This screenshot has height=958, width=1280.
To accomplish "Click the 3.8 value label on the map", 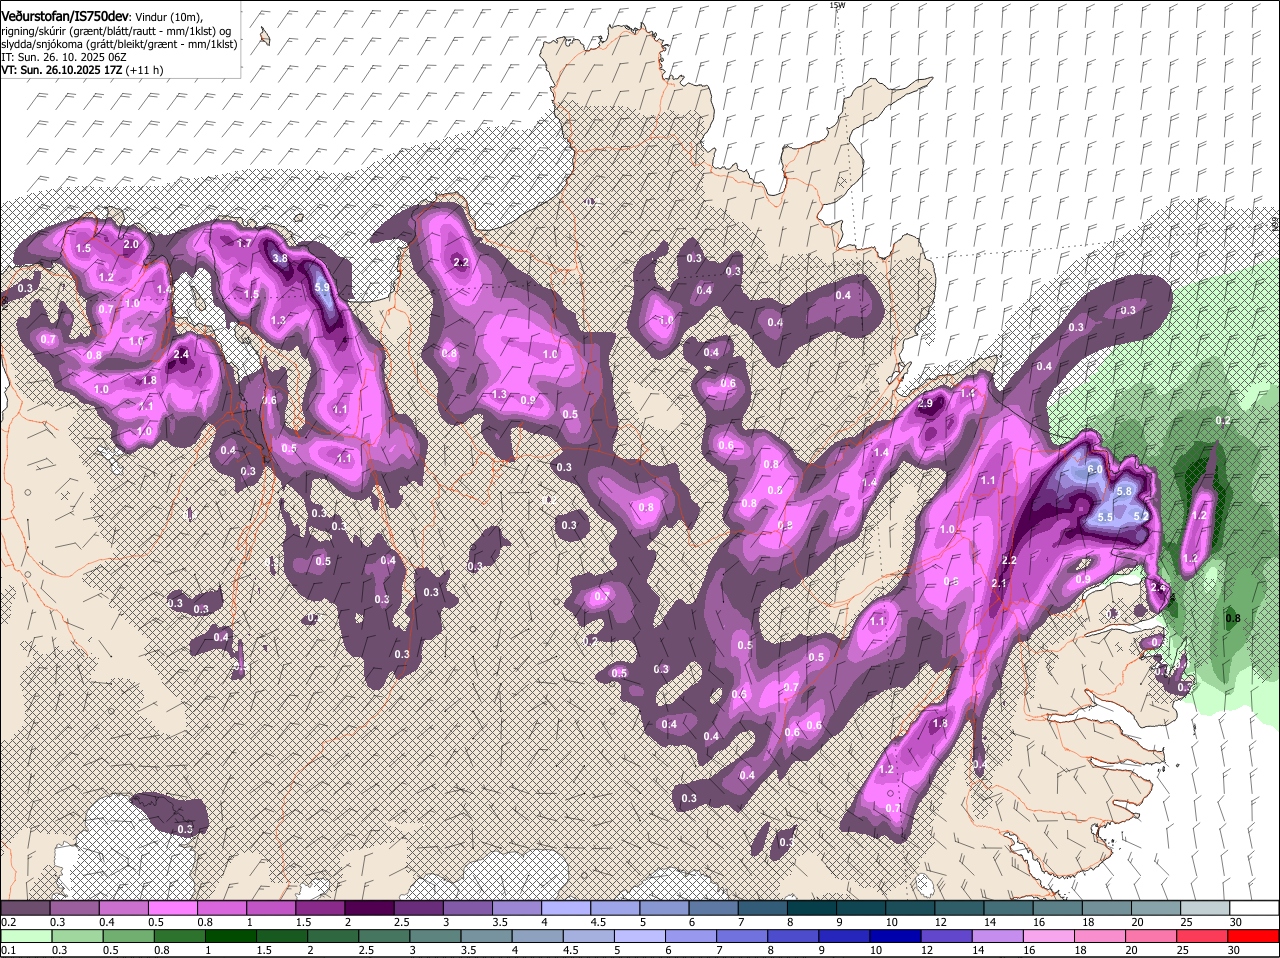I will coord(281,258).
